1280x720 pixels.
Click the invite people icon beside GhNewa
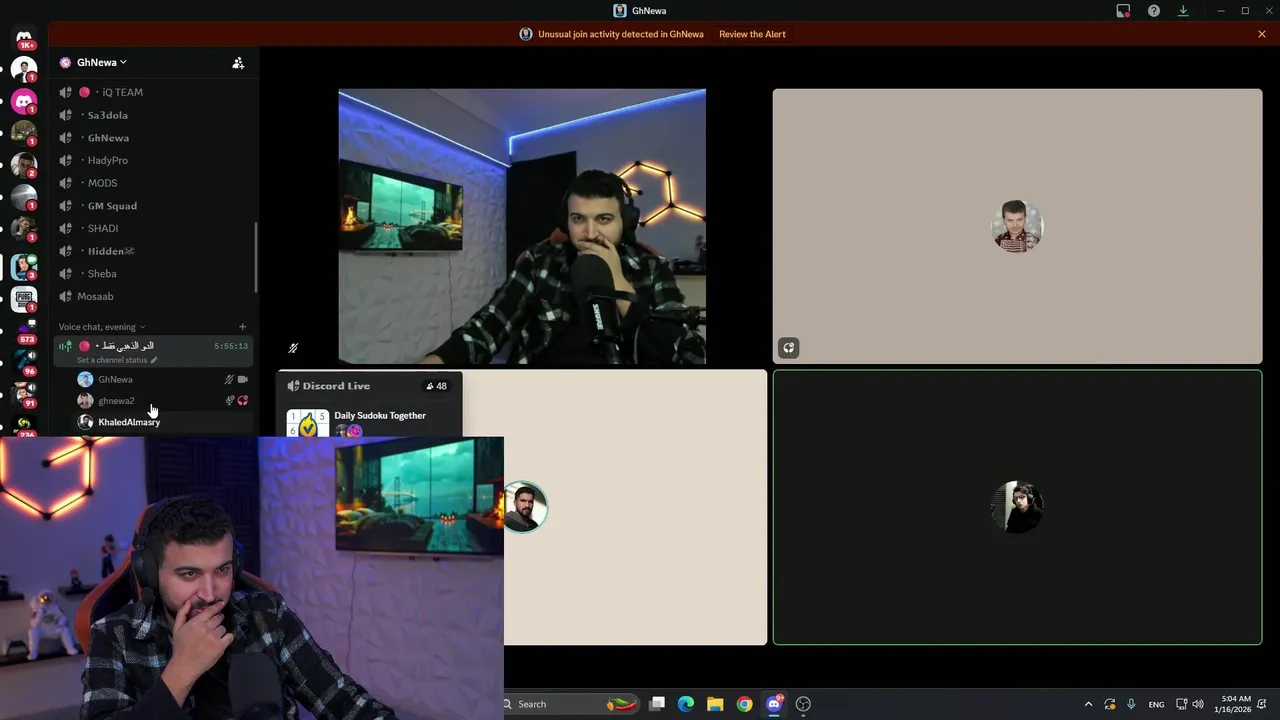pyautogui.click(x=238, y=62)
